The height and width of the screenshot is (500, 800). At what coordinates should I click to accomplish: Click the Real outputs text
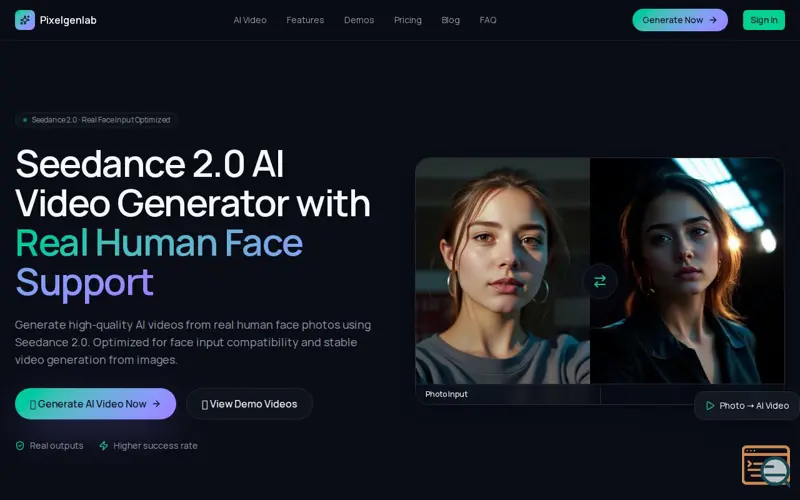pyautogui.click(x=56, y=445)
